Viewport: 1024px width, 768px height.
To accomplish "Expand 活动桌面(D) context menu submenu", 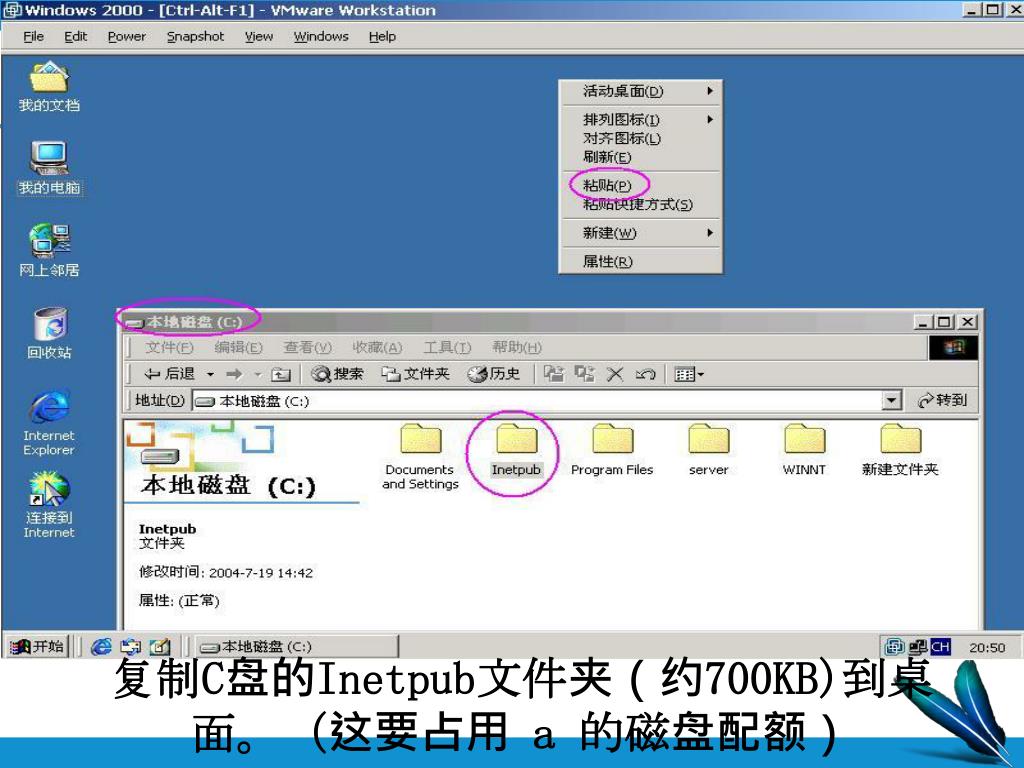I will tap(641, 91).
